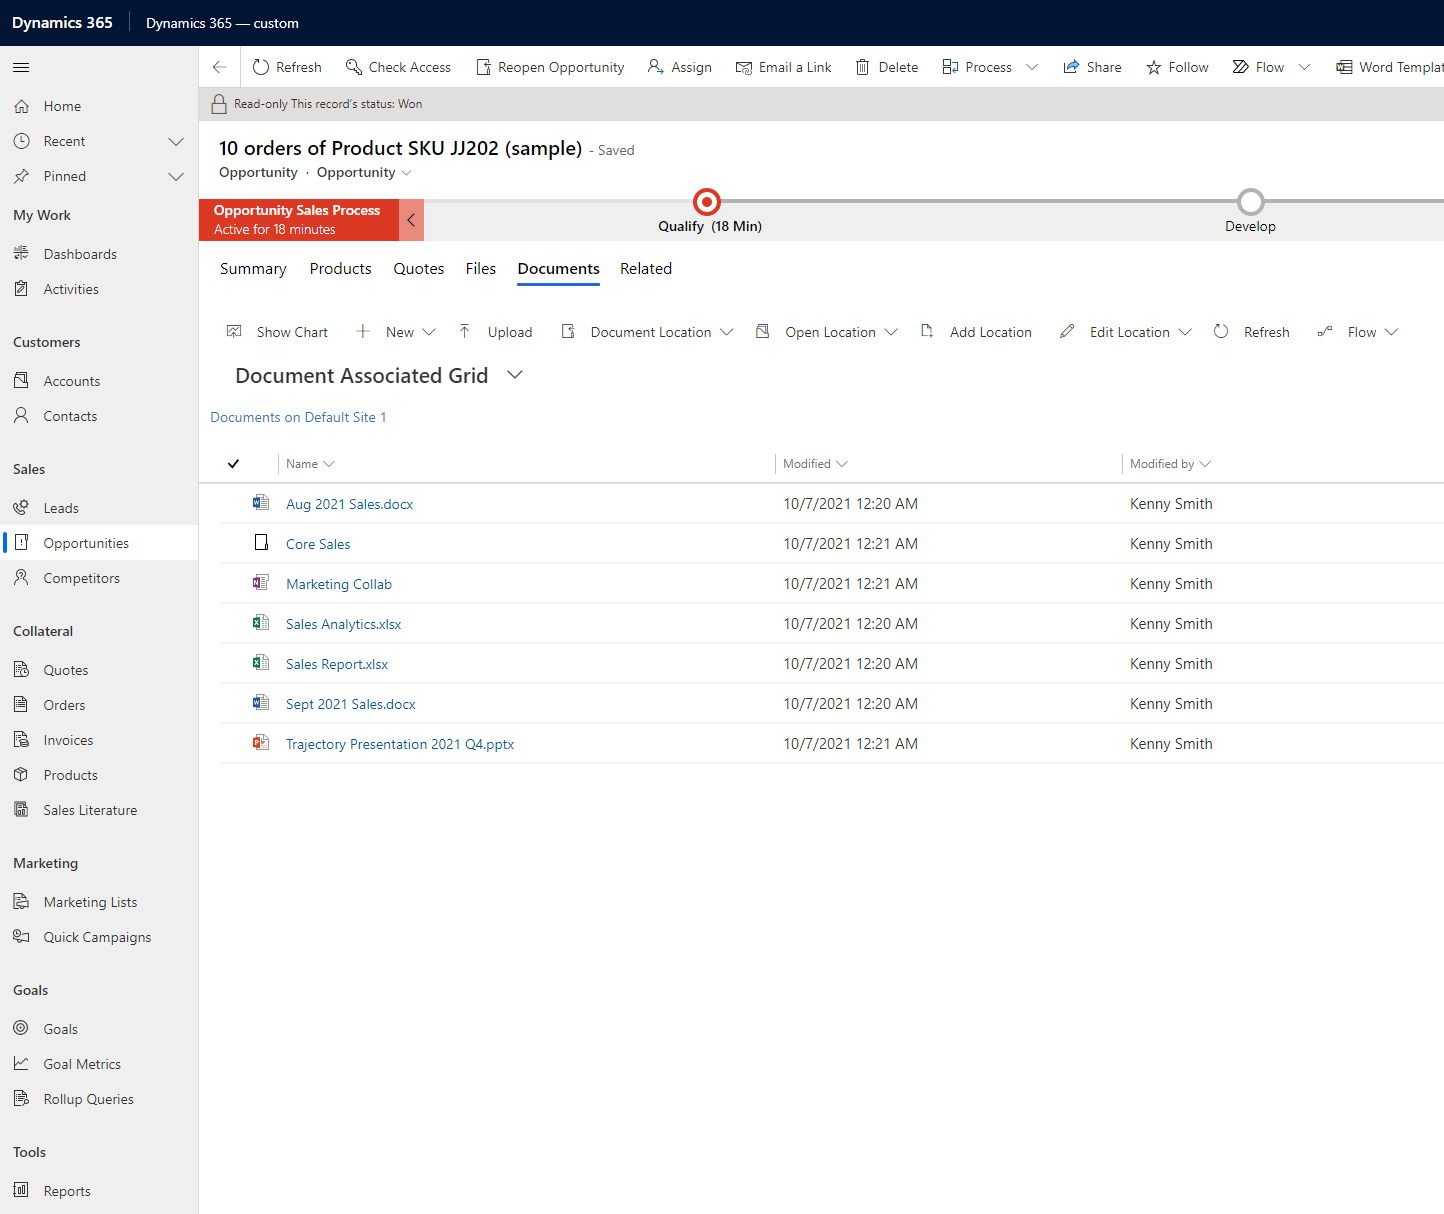Click the Assign command
1444x1214 pixels.
(x=680, y=67)
